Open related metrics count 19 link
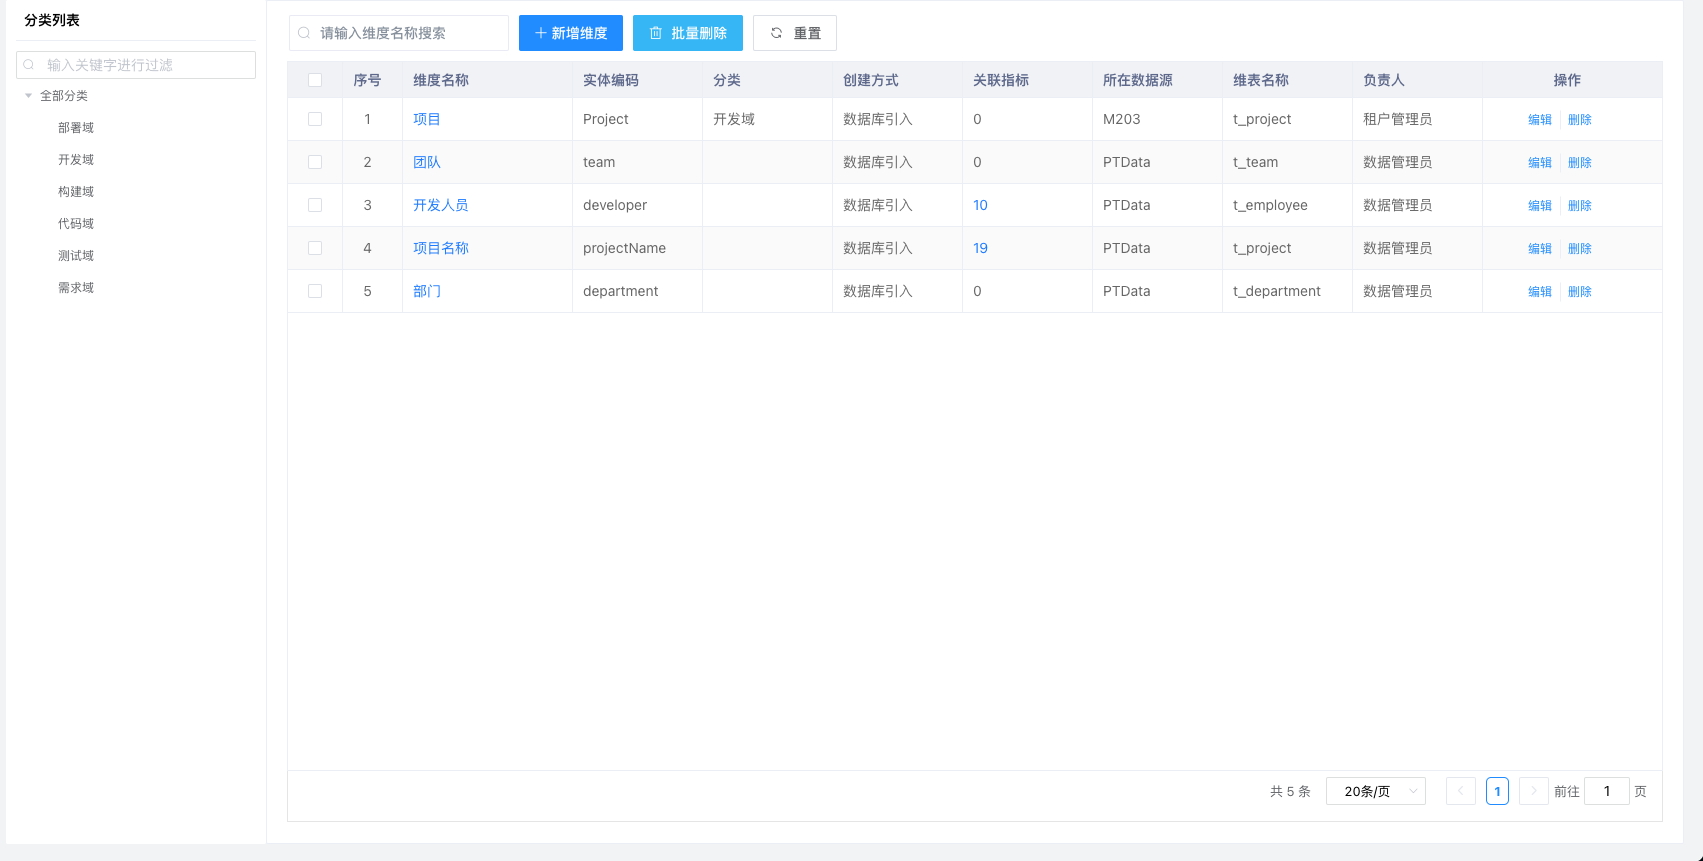Image resolution: width=1703 pixels, height=861 pixels. click(980, 248)
